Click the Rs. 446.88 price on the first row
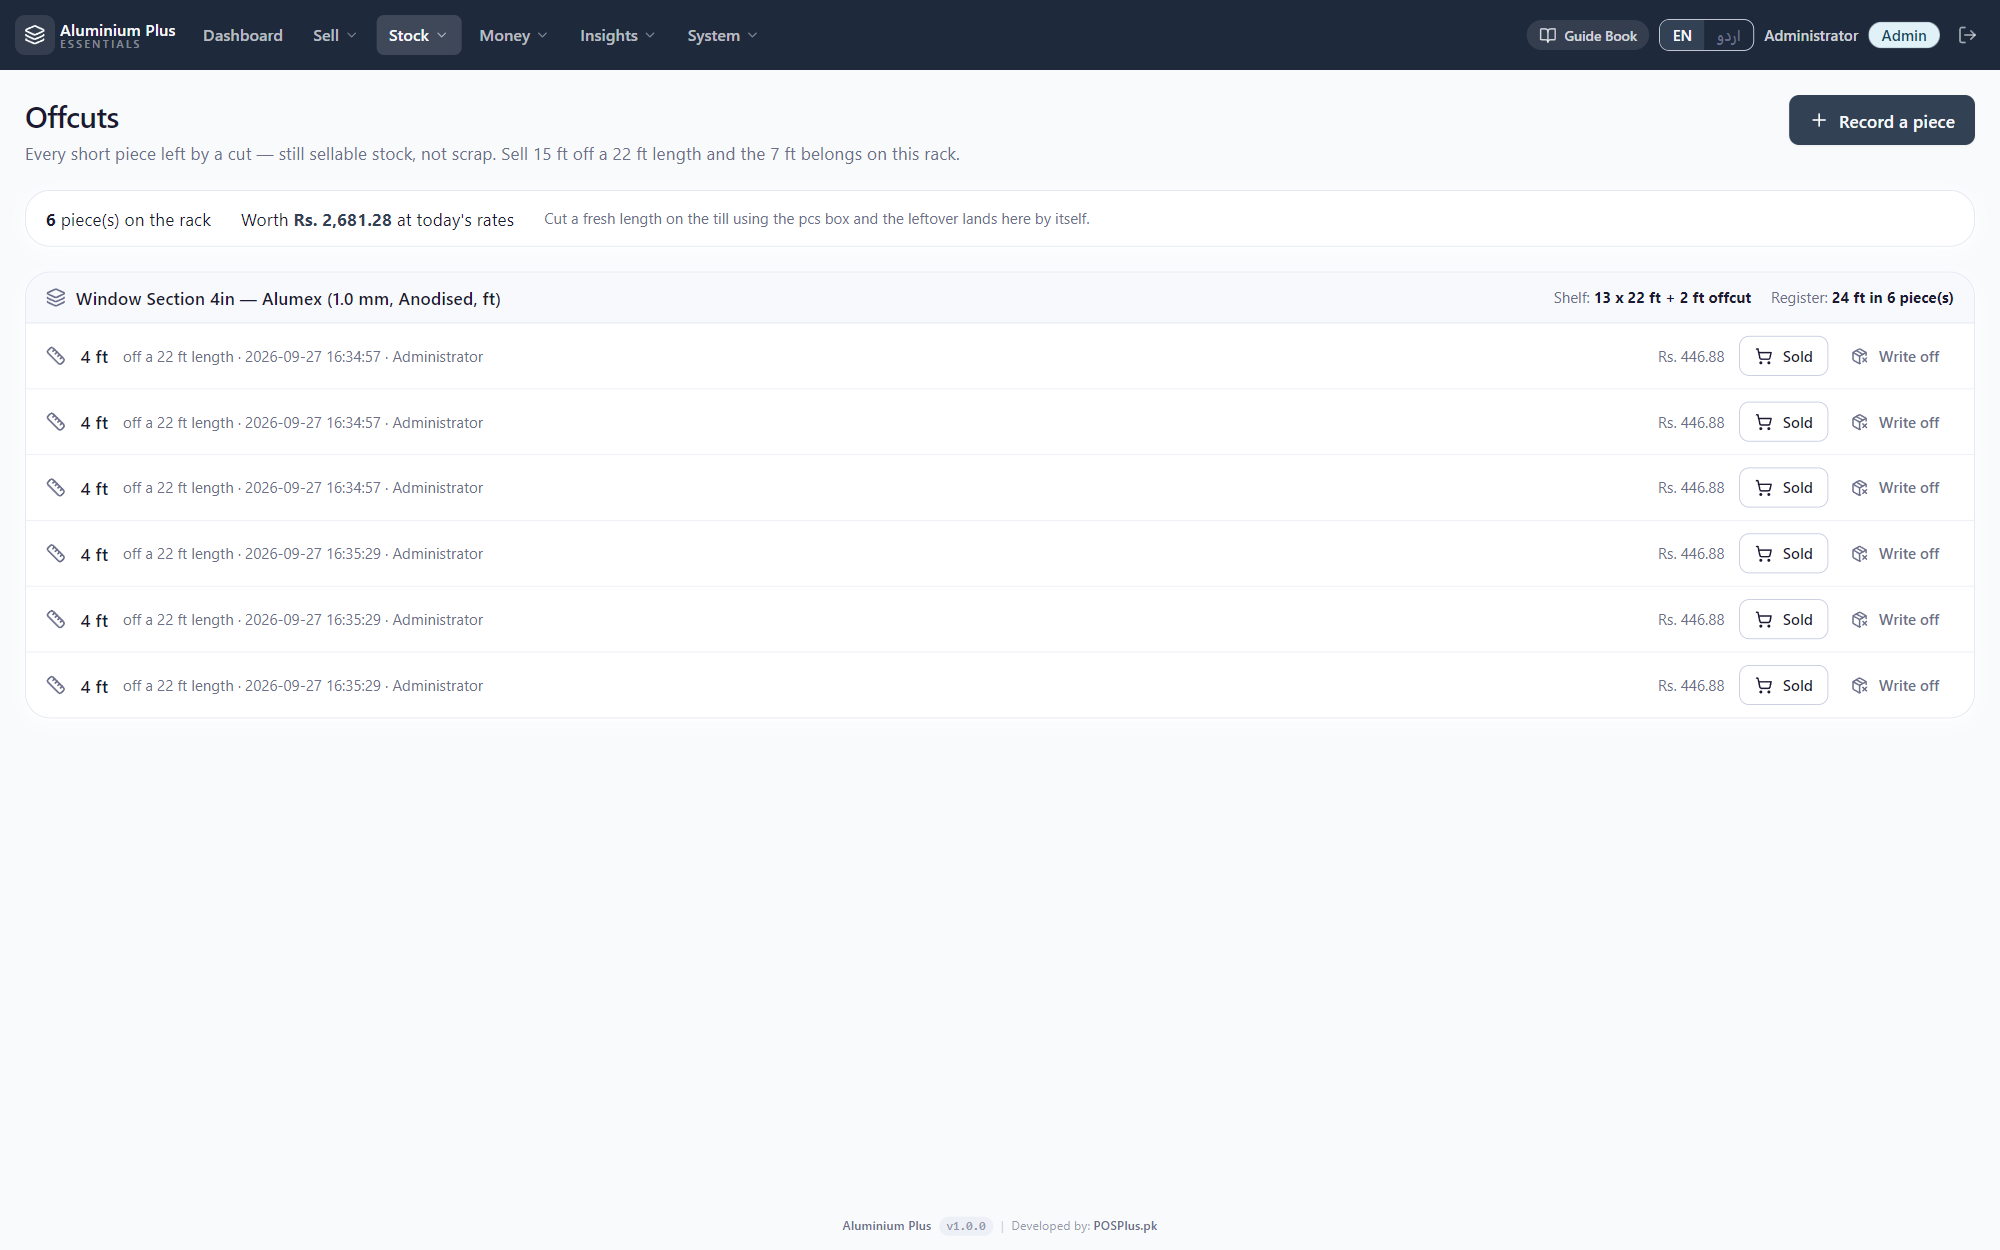The width and height of the screenshot is (2000, 1250). pyautogui.click(x=1691, y=357)
